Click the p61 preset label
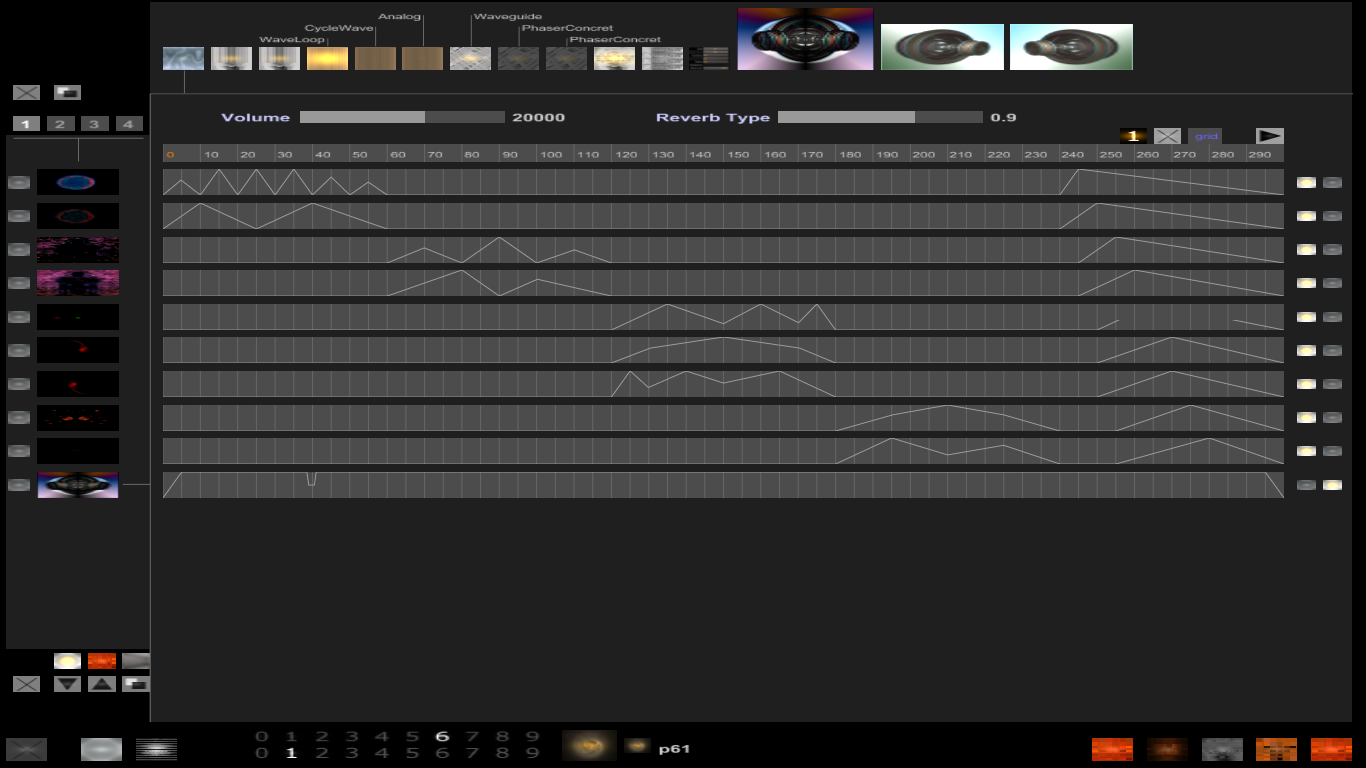 pyautogui.click(x=674, y=749)
